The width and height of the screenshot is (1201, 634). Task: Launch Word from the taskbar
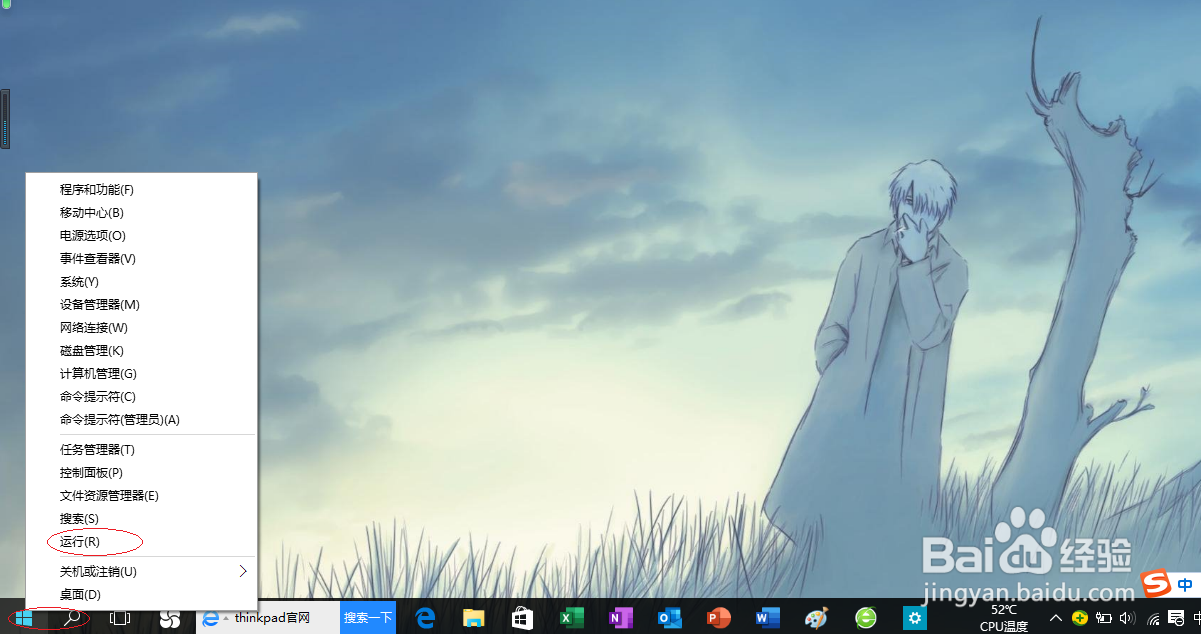point(767,618)
